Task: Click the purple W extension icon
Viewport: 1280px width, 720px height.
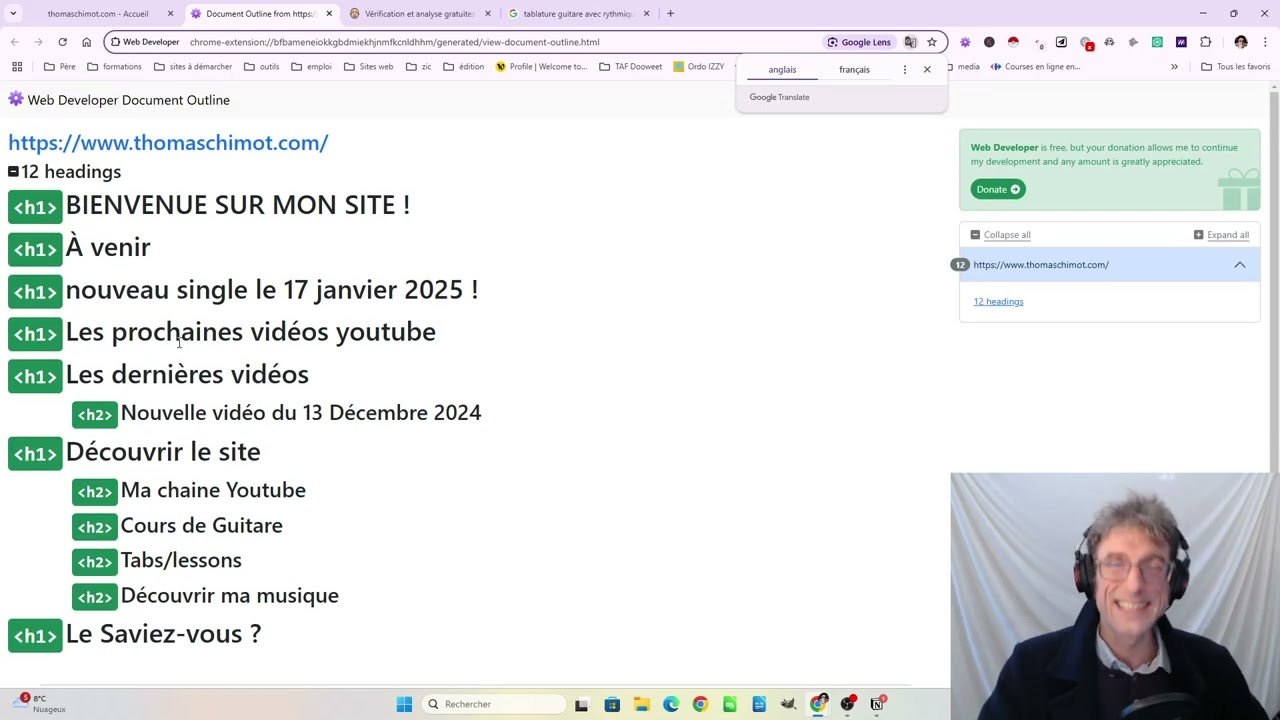Action: tap(1181, 42)
